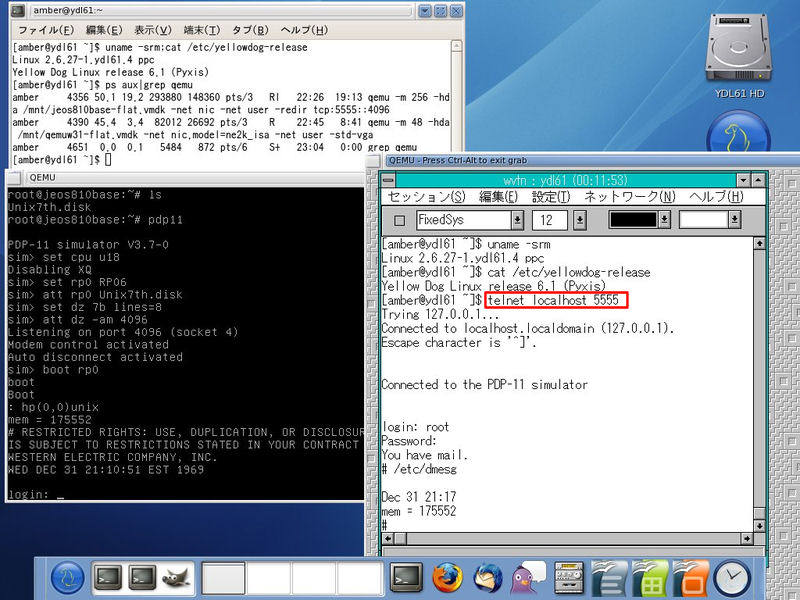Click the white background color swatch
This screenshot has height=600, width=800.
click(x=704, y=220)
